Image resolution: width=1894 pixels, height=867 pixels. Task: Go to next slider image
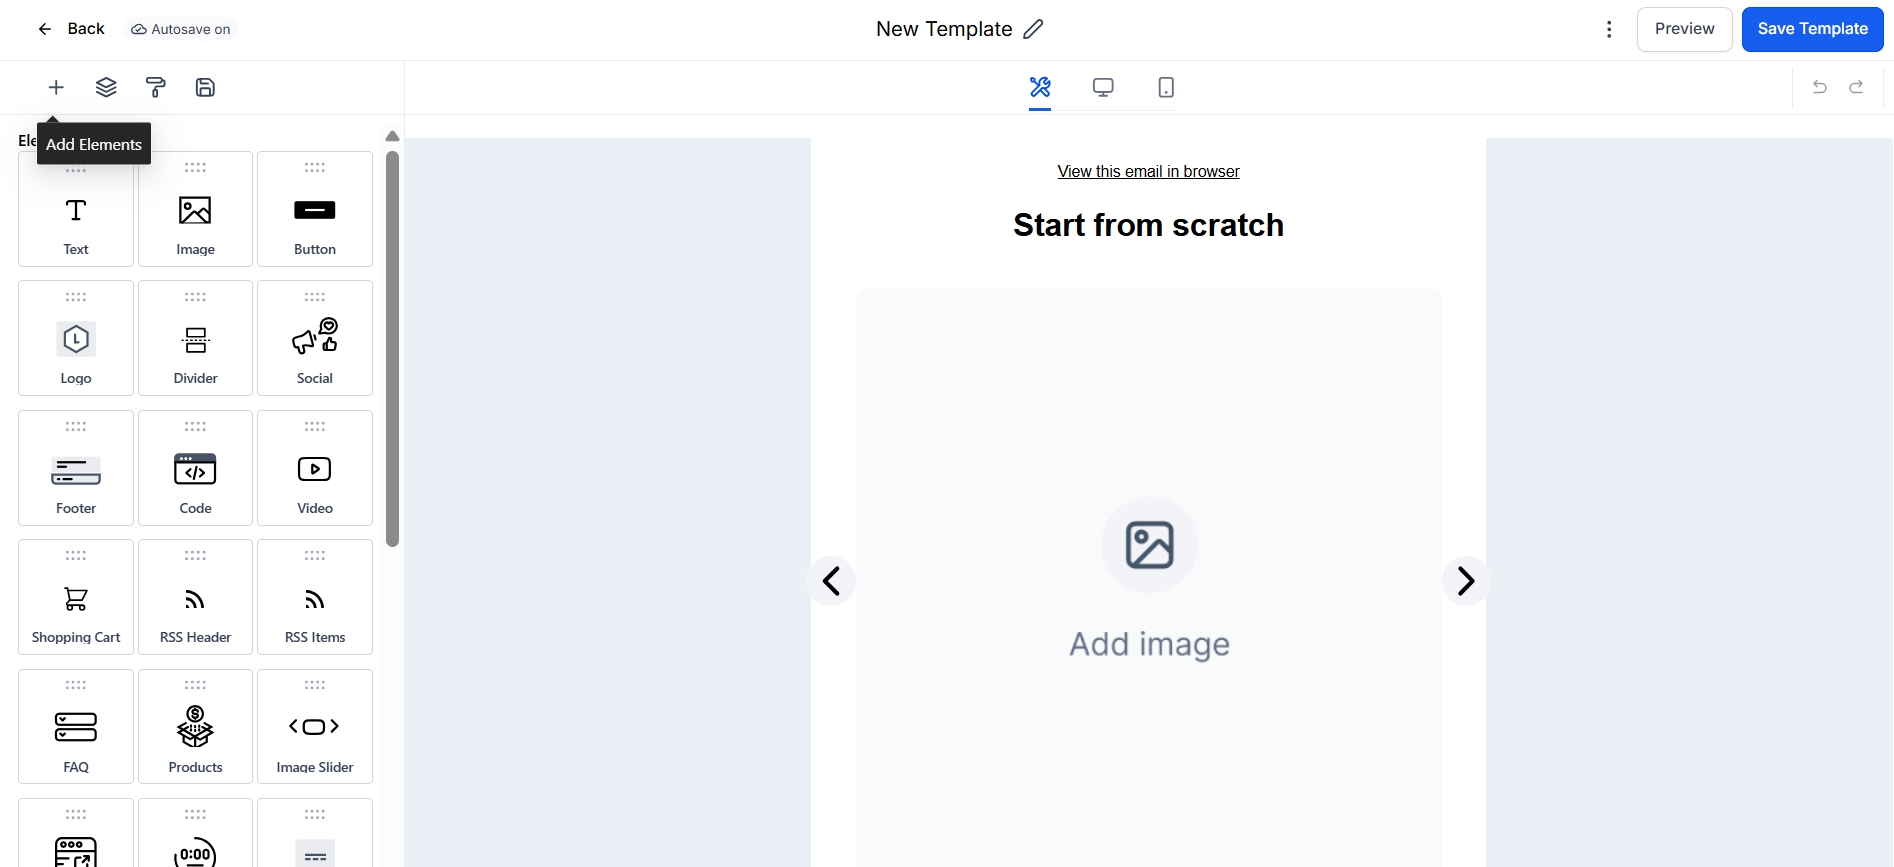1466,581
